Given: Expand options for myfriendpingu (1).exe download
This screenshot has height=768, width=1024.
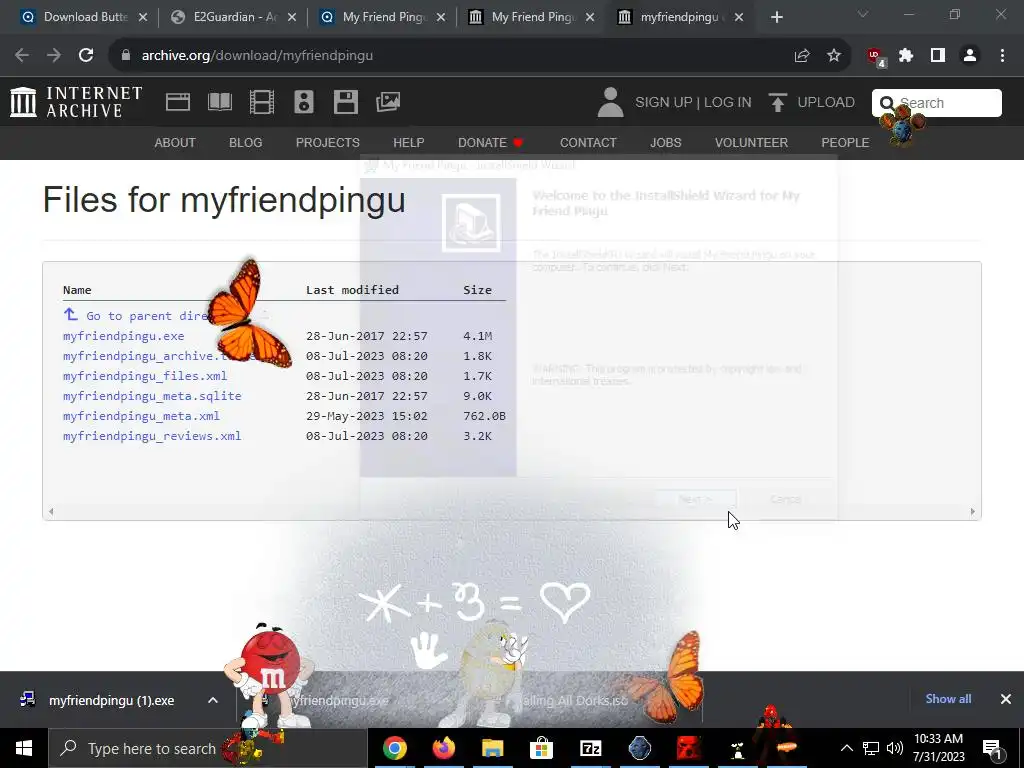Looking at the screenshot, I should click(x=213, y=700).
